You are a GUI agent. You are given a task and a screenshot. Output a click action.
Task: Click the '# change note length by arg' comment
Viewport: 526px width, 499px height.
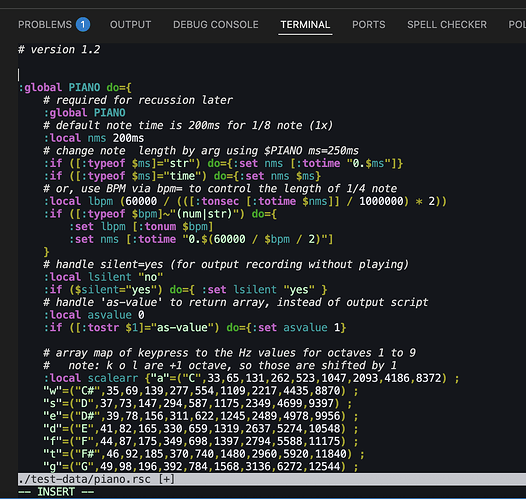(201, 151)
